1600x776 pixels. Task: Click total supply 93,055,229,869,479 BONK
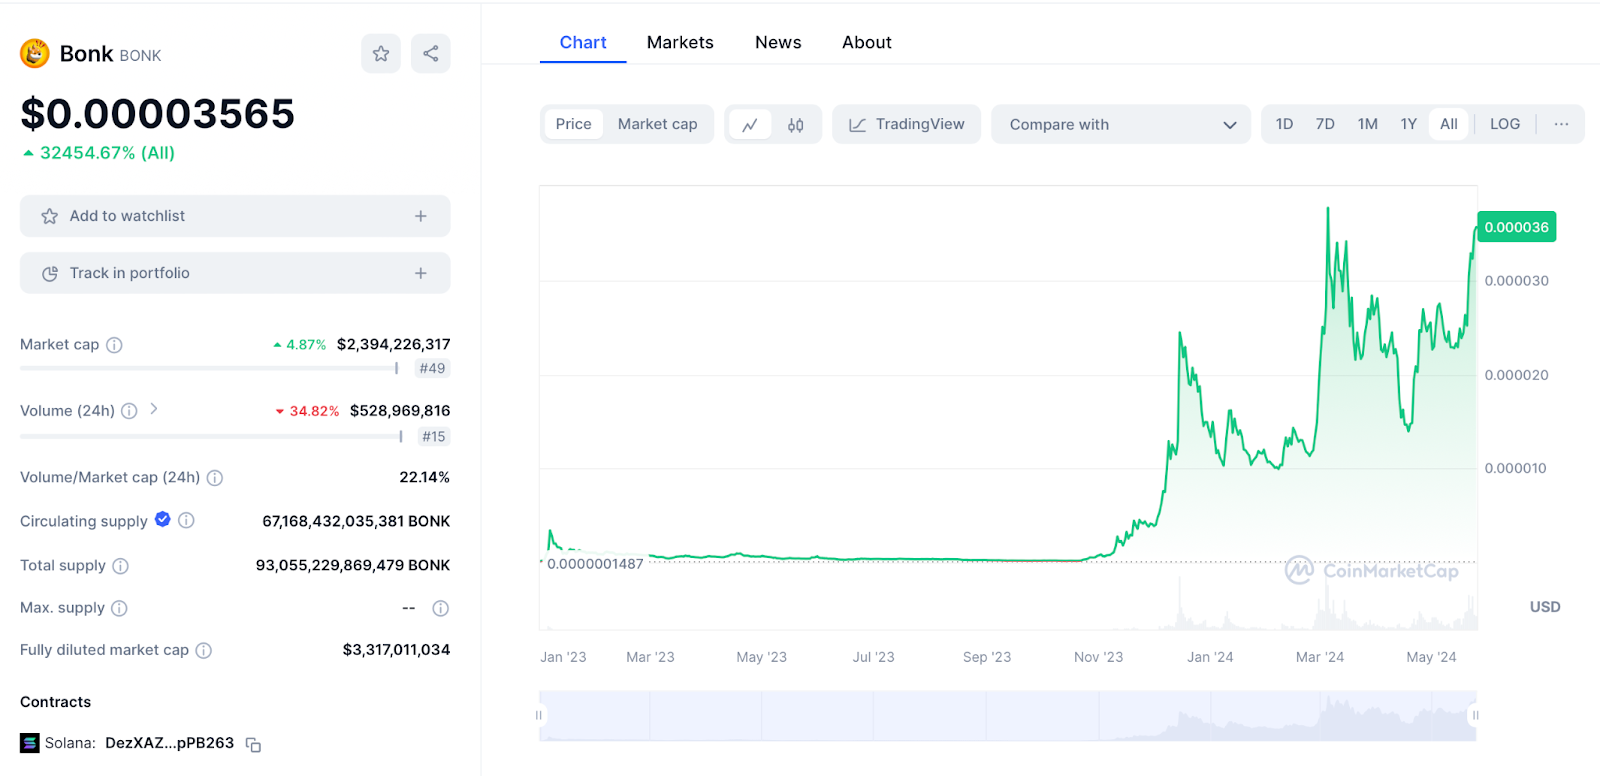(353, 566)
